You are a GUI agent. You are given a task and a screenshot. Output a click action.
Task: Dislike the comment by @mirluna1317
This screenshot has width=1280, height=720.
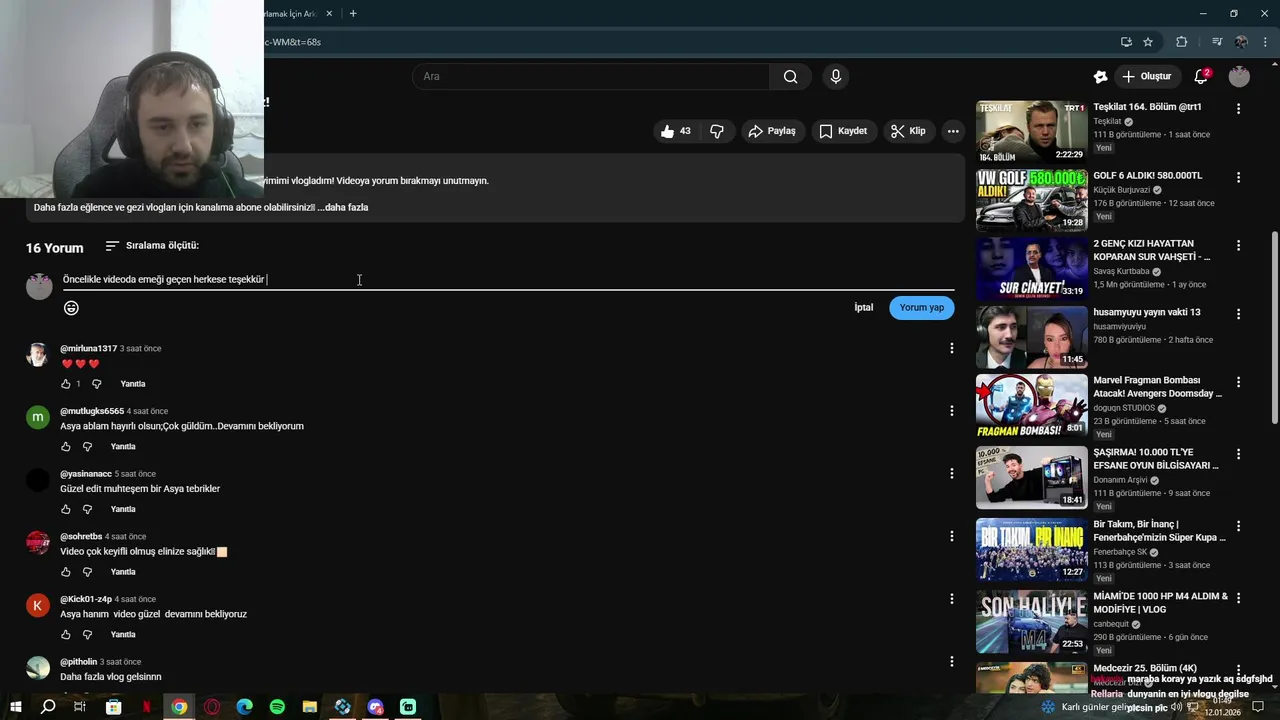pos(97,384)
